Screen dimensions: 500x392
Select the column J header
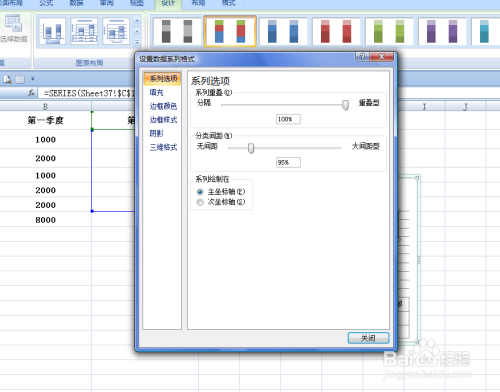(x=465, y=107)
